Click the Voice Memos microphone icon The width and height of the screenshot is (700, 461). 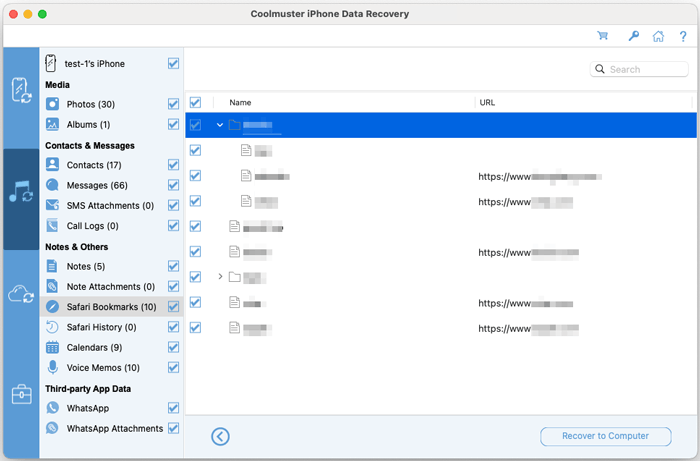tap(52, 367)
